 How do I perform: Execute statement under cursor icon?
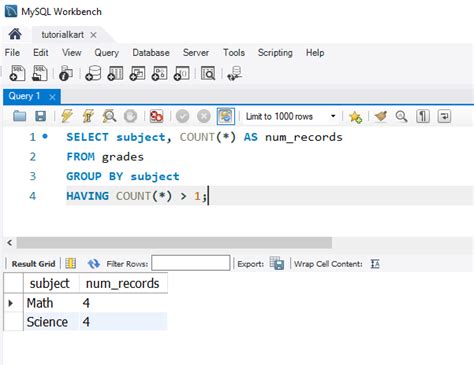(88, 116)
